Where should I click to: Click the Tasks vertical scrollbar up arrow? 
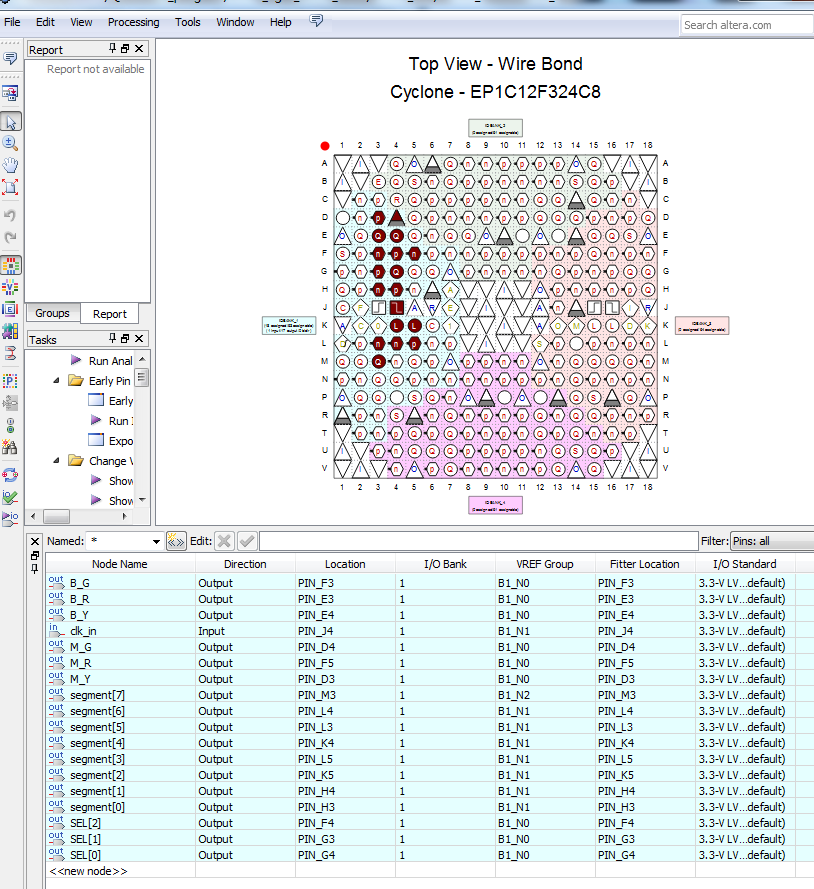click(x=142, y=359)
